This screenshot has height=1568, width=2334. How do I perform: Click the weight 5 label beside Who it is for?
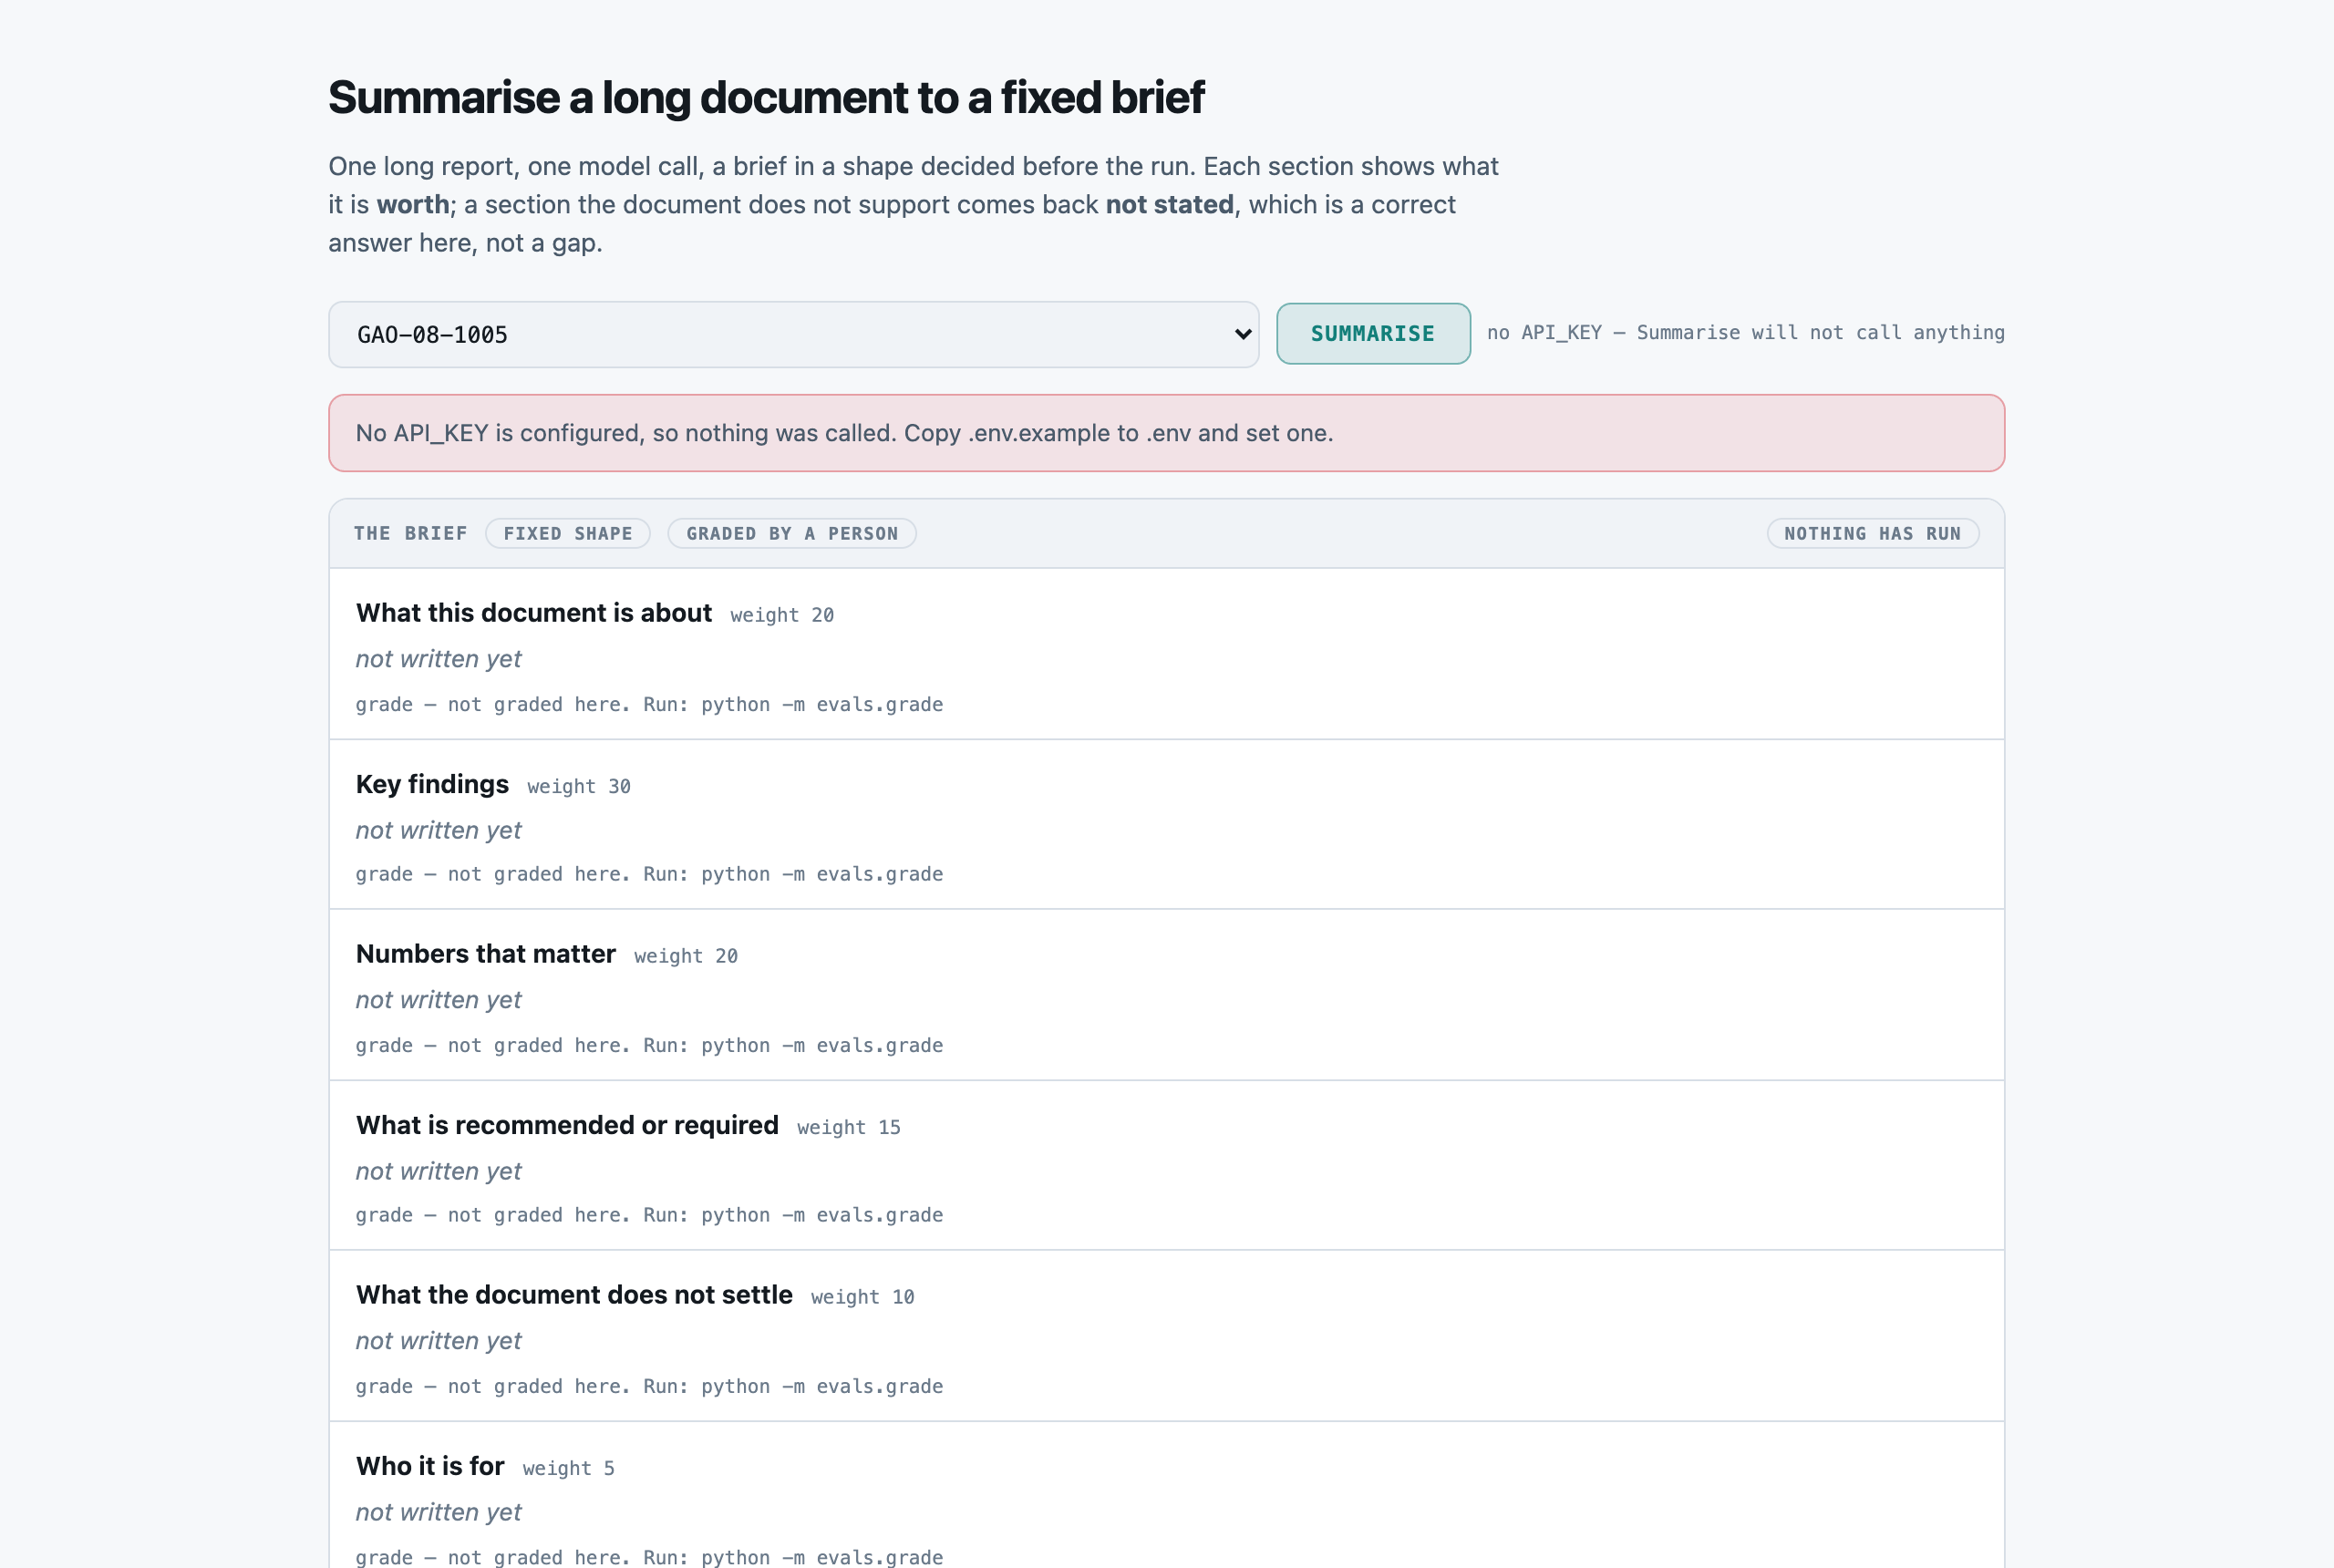coord(568,1469)
